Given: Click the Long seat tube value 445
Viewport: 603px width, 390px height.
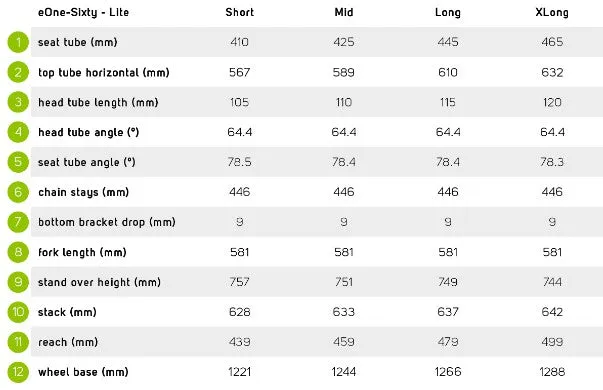Looking at the screenshot, I should click(448, 42).
